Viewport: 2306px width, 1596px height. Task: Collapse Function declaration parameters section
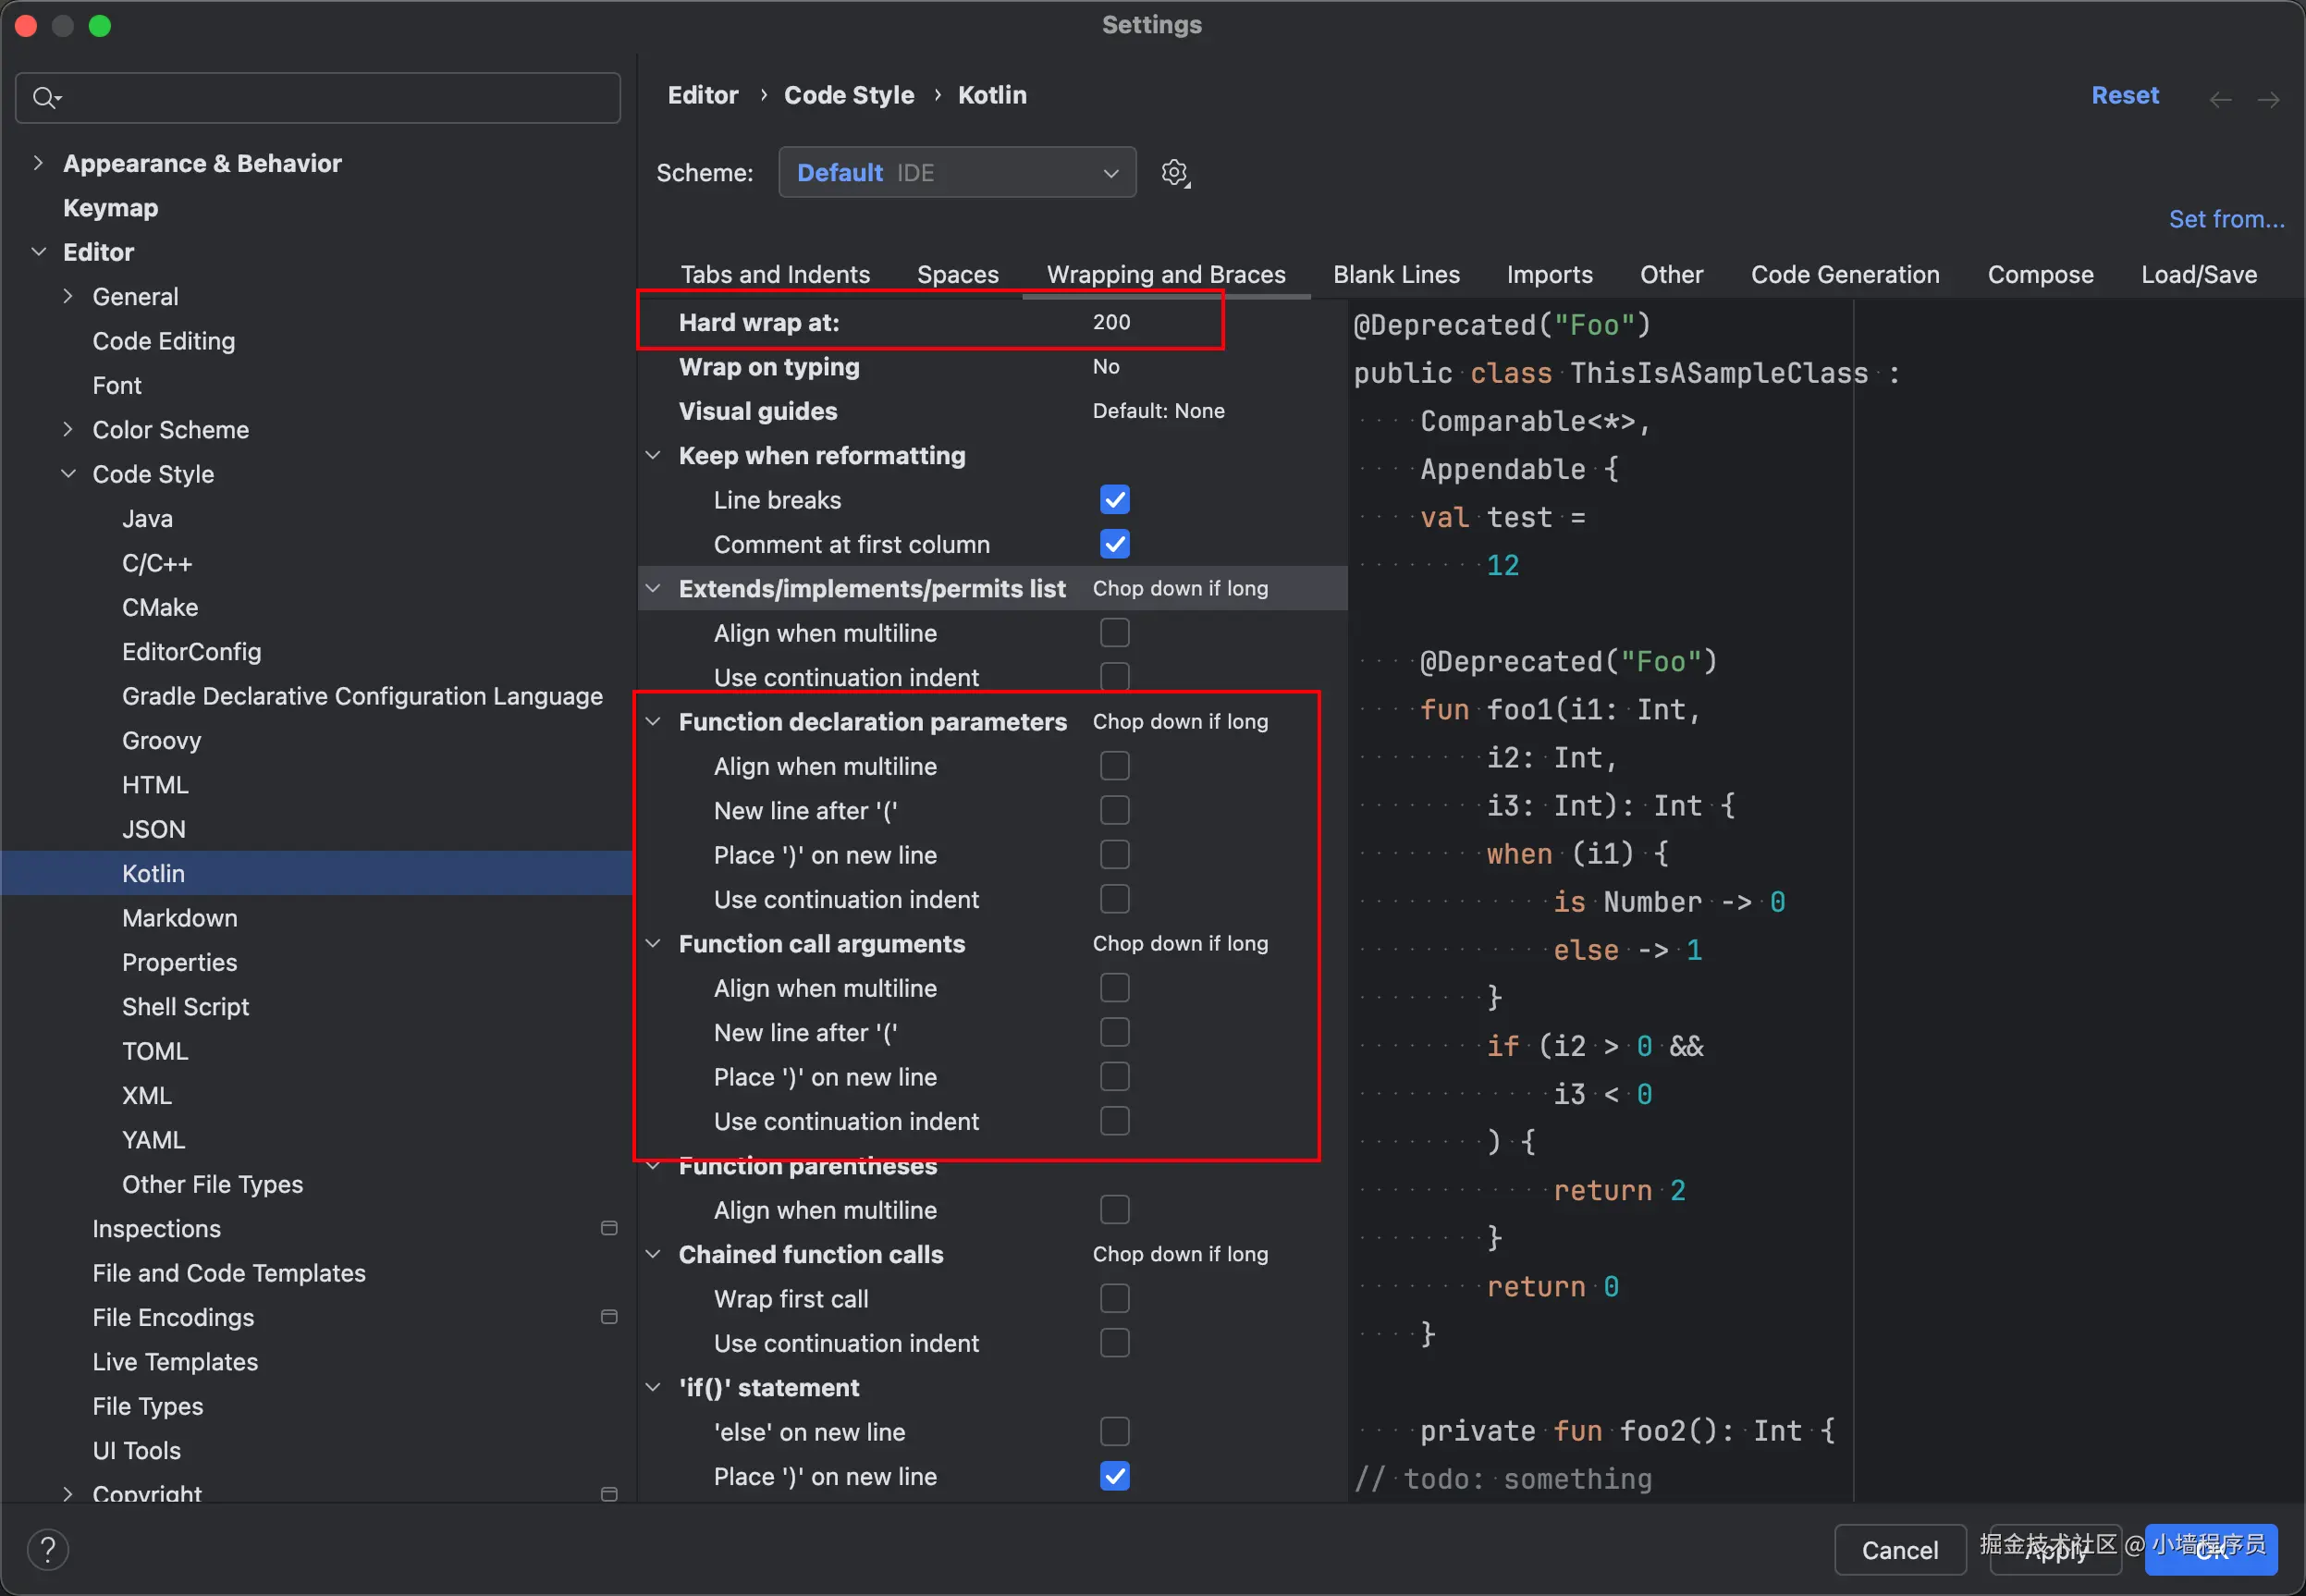pyautogui.click(x=653, y=721)
